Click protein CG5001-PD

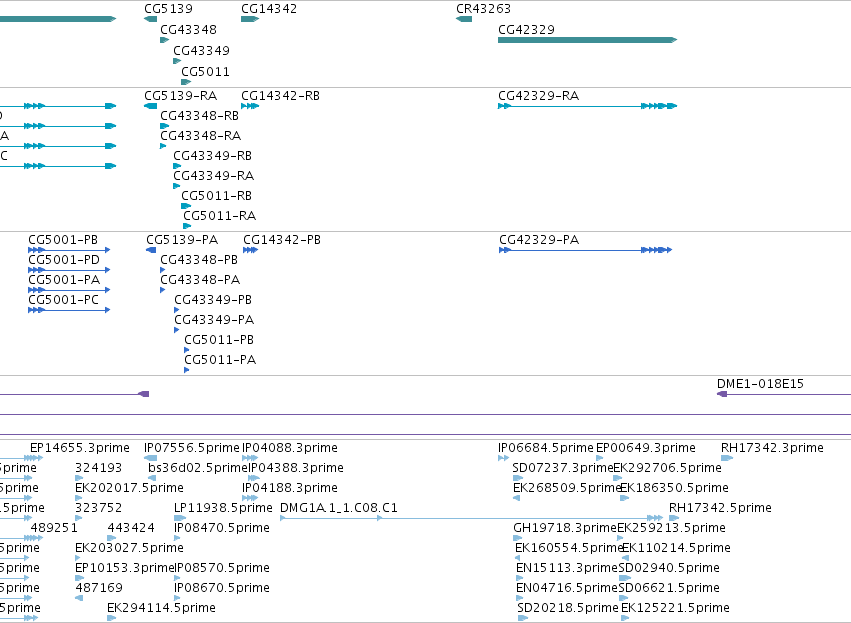coord(69,270)
